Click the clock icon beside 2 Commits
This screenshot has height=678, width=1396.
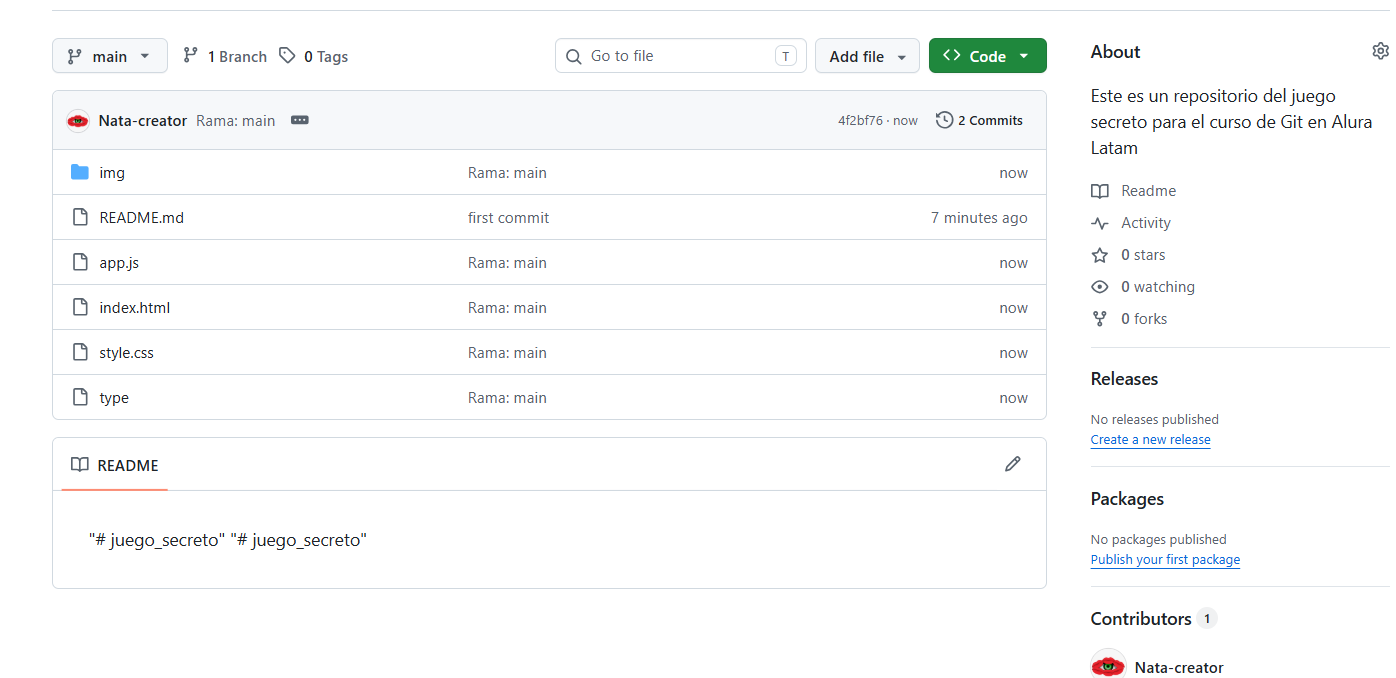pos(944,120)
